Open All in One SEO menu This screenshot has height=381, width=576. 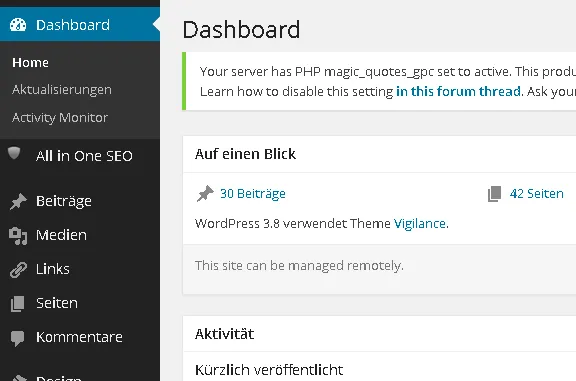84,156
